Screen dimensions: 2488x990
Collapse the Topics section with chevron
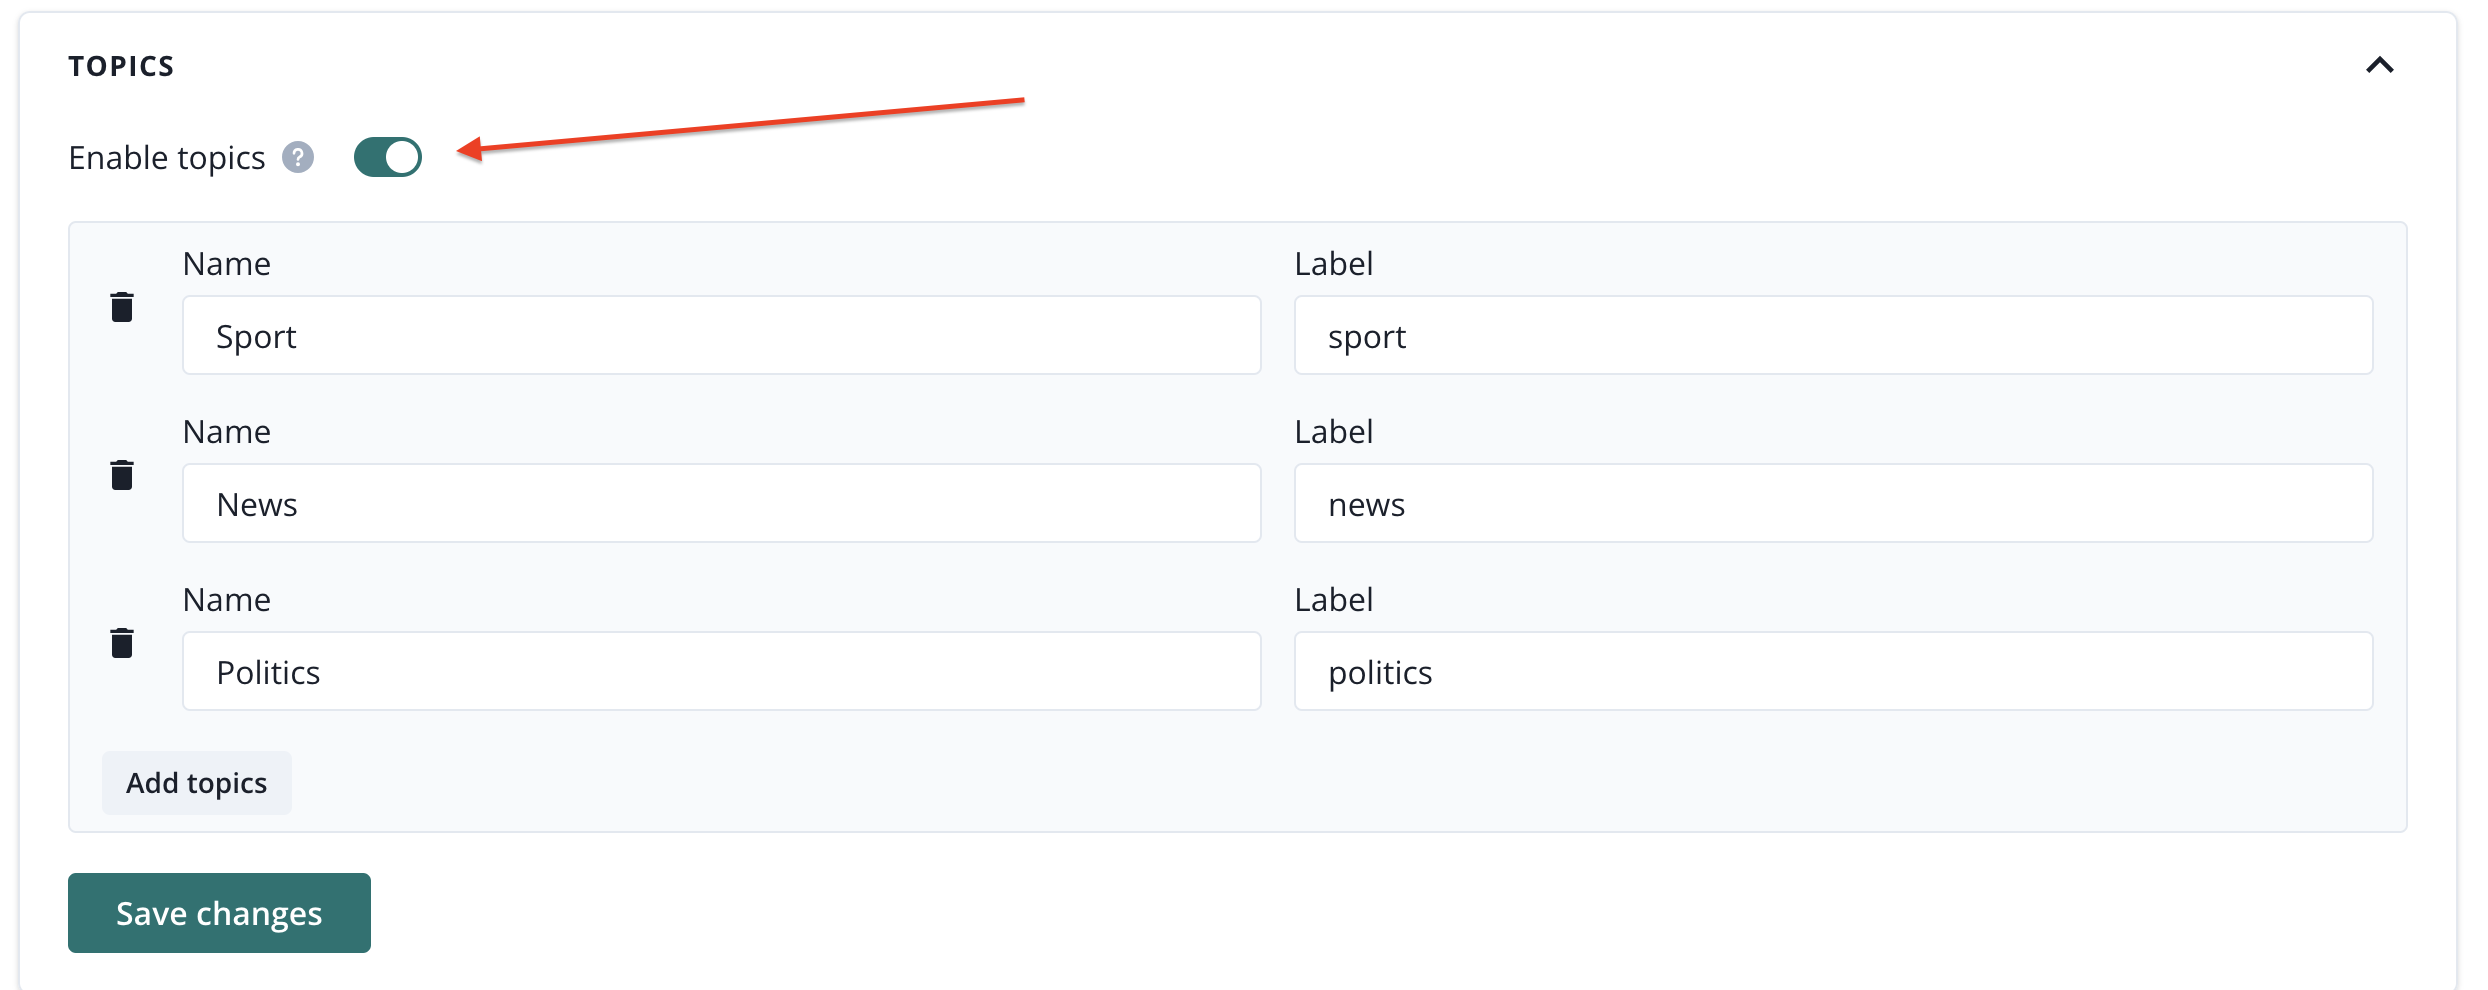click(x=2379, y=66)
